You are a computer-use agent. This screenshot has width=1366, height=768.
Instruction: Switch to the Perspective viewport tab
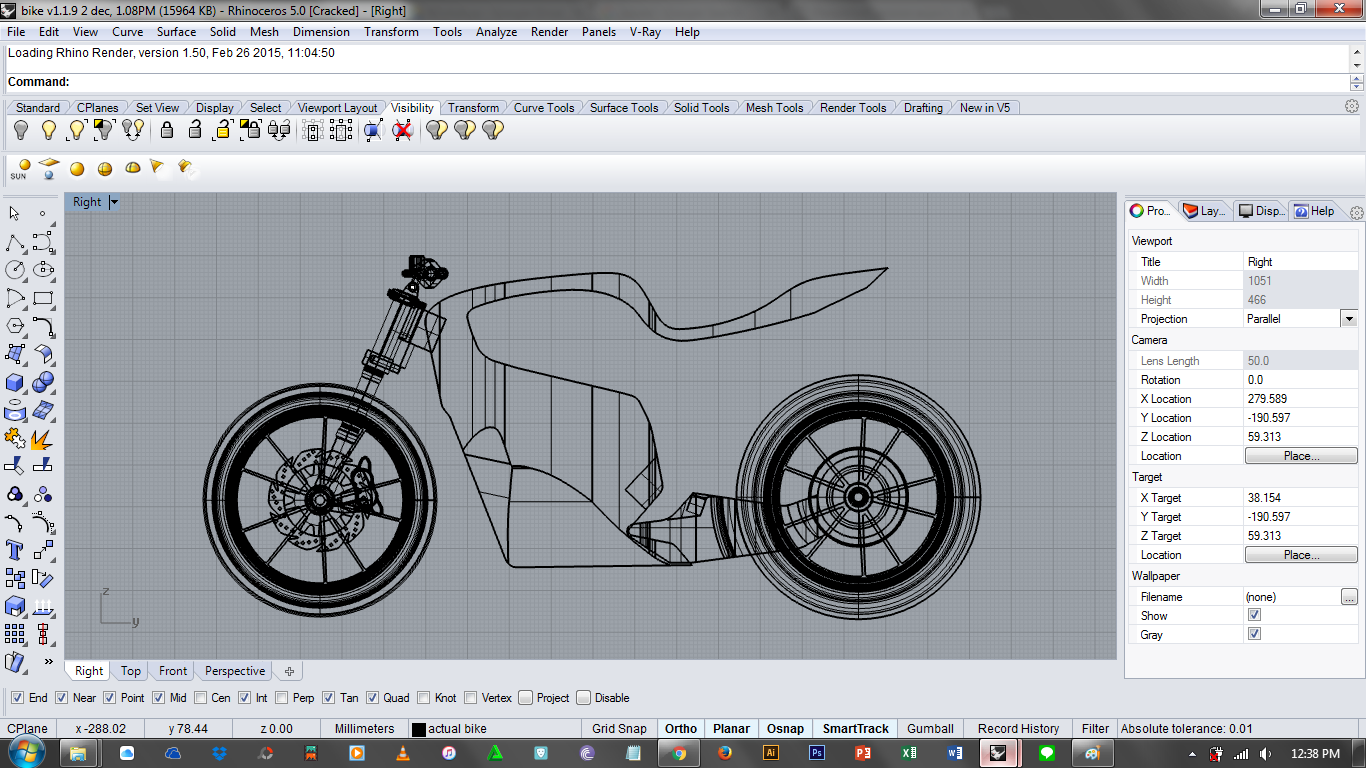point(235,671)
